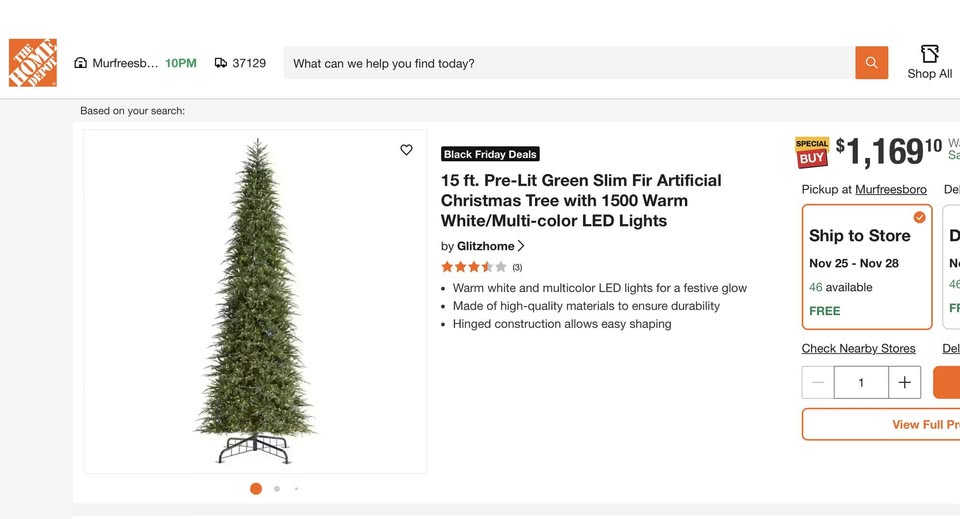This screenshot has width=960, height=519.
Task: Click the Check Nearby Stores link
Action: (x=858, y=348)
